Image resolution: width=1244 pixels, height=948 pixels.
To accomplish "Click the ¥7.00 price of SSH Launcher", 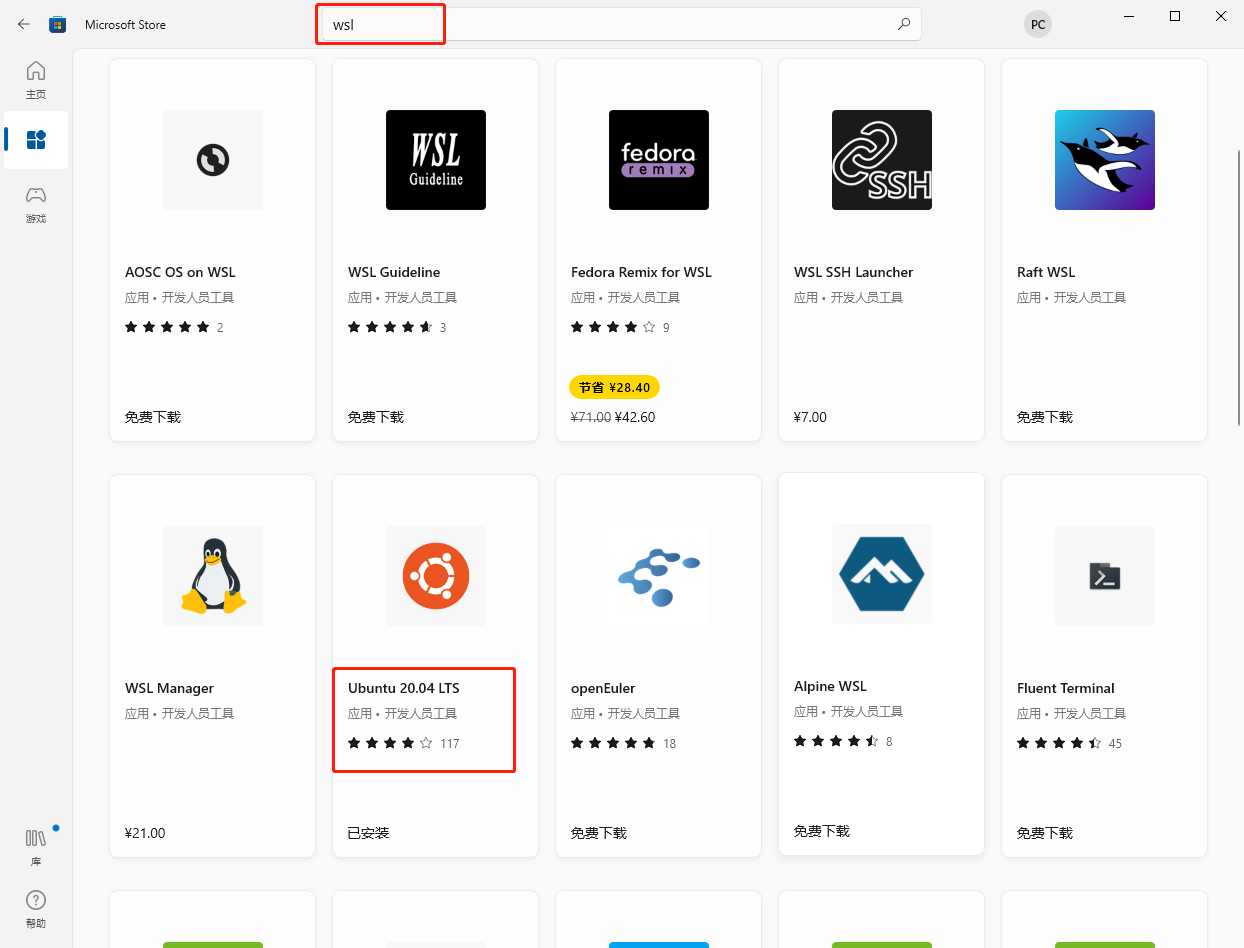I will pyautogui.click(x=810, y=417).
